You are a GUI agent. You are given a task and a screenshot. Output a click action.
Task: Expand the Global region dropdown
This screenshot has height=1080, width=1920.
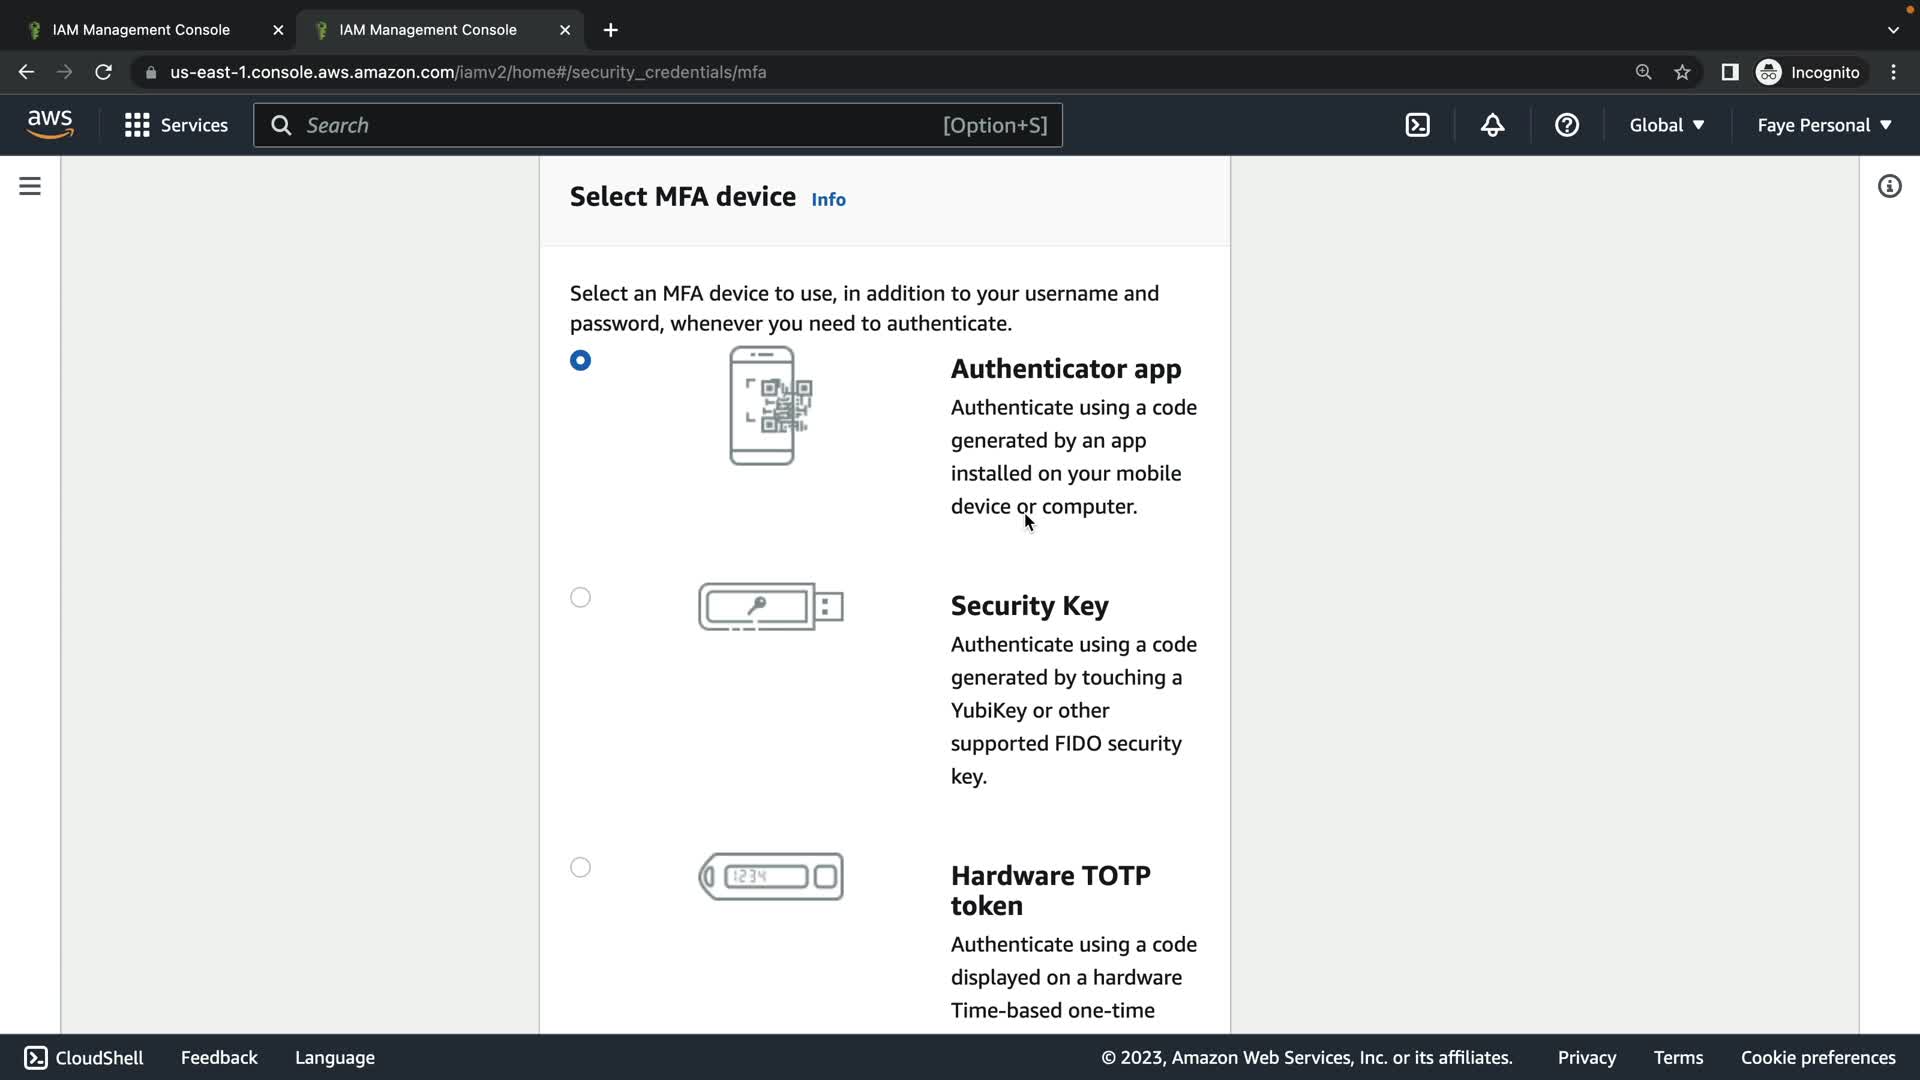click(x=1666, y=125)
